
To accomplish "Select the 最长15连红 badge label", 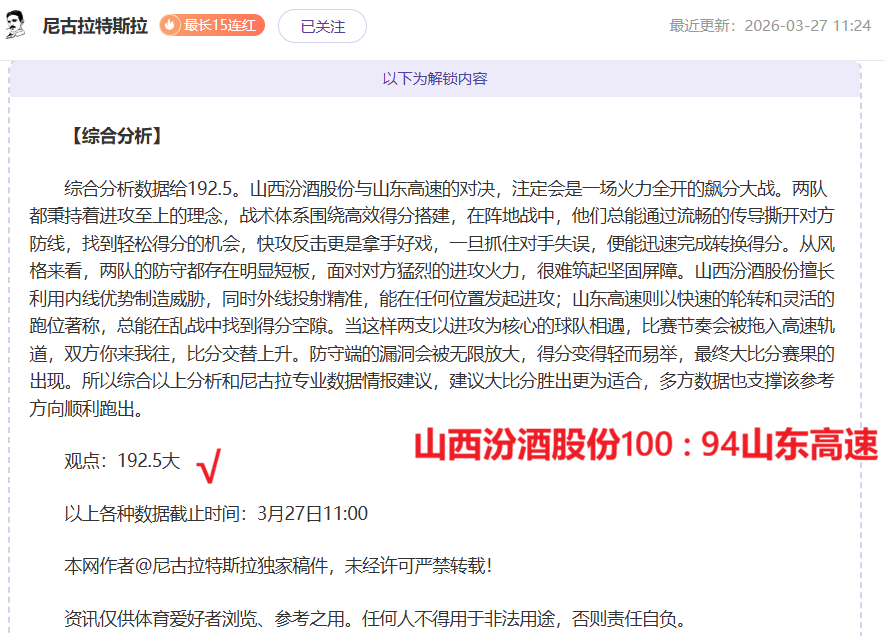I will [x=221, y=26].
